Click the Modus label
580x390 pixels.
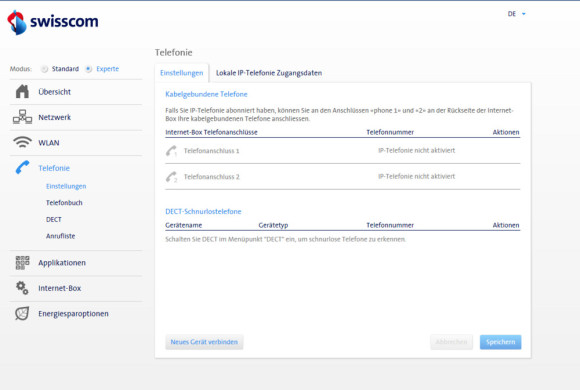[x=21, y=69]
